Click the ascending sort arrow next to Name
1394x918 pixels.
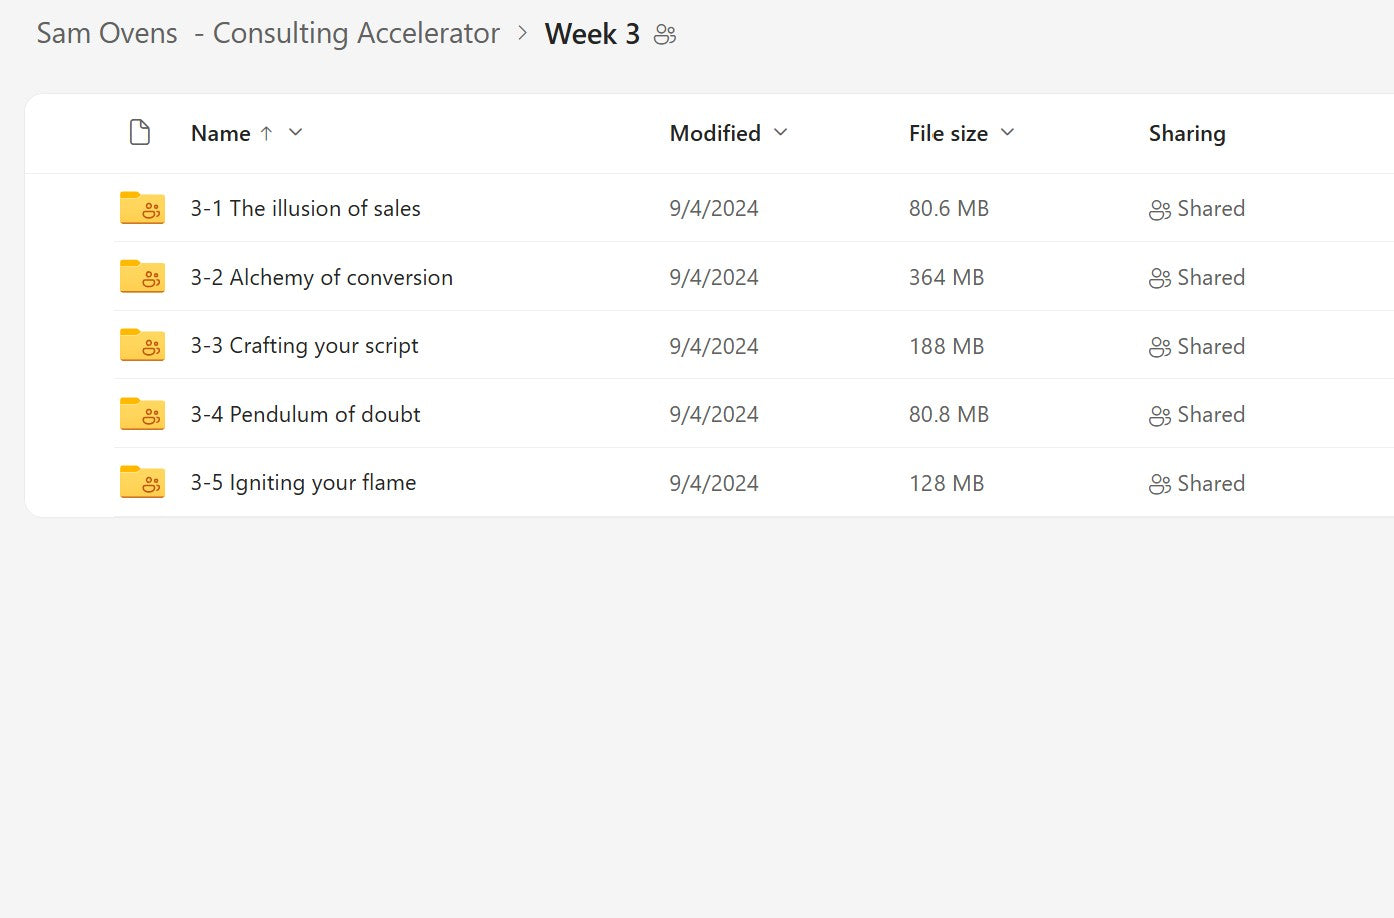click(266, 133)
